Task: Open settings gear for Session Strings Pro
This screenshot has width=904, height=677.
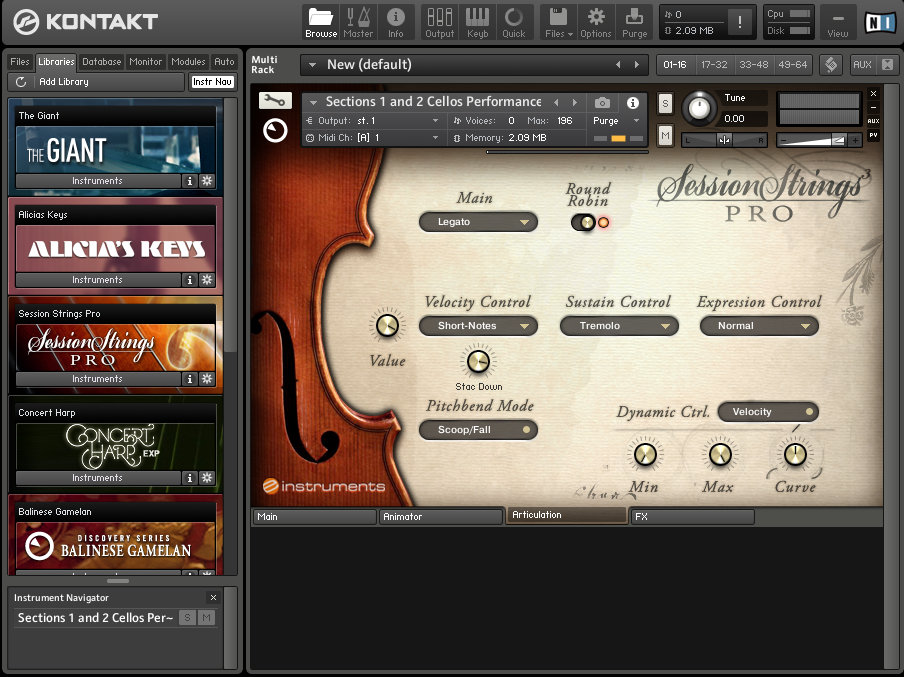Action: (207, 379)
